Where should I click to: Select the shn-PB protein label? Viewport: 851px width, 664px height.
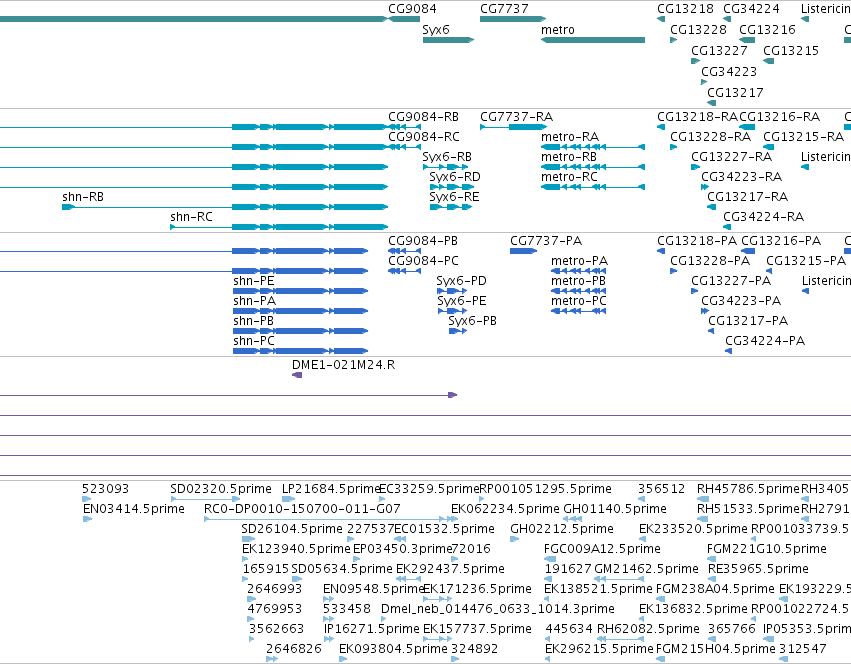[x=253, y=321]
